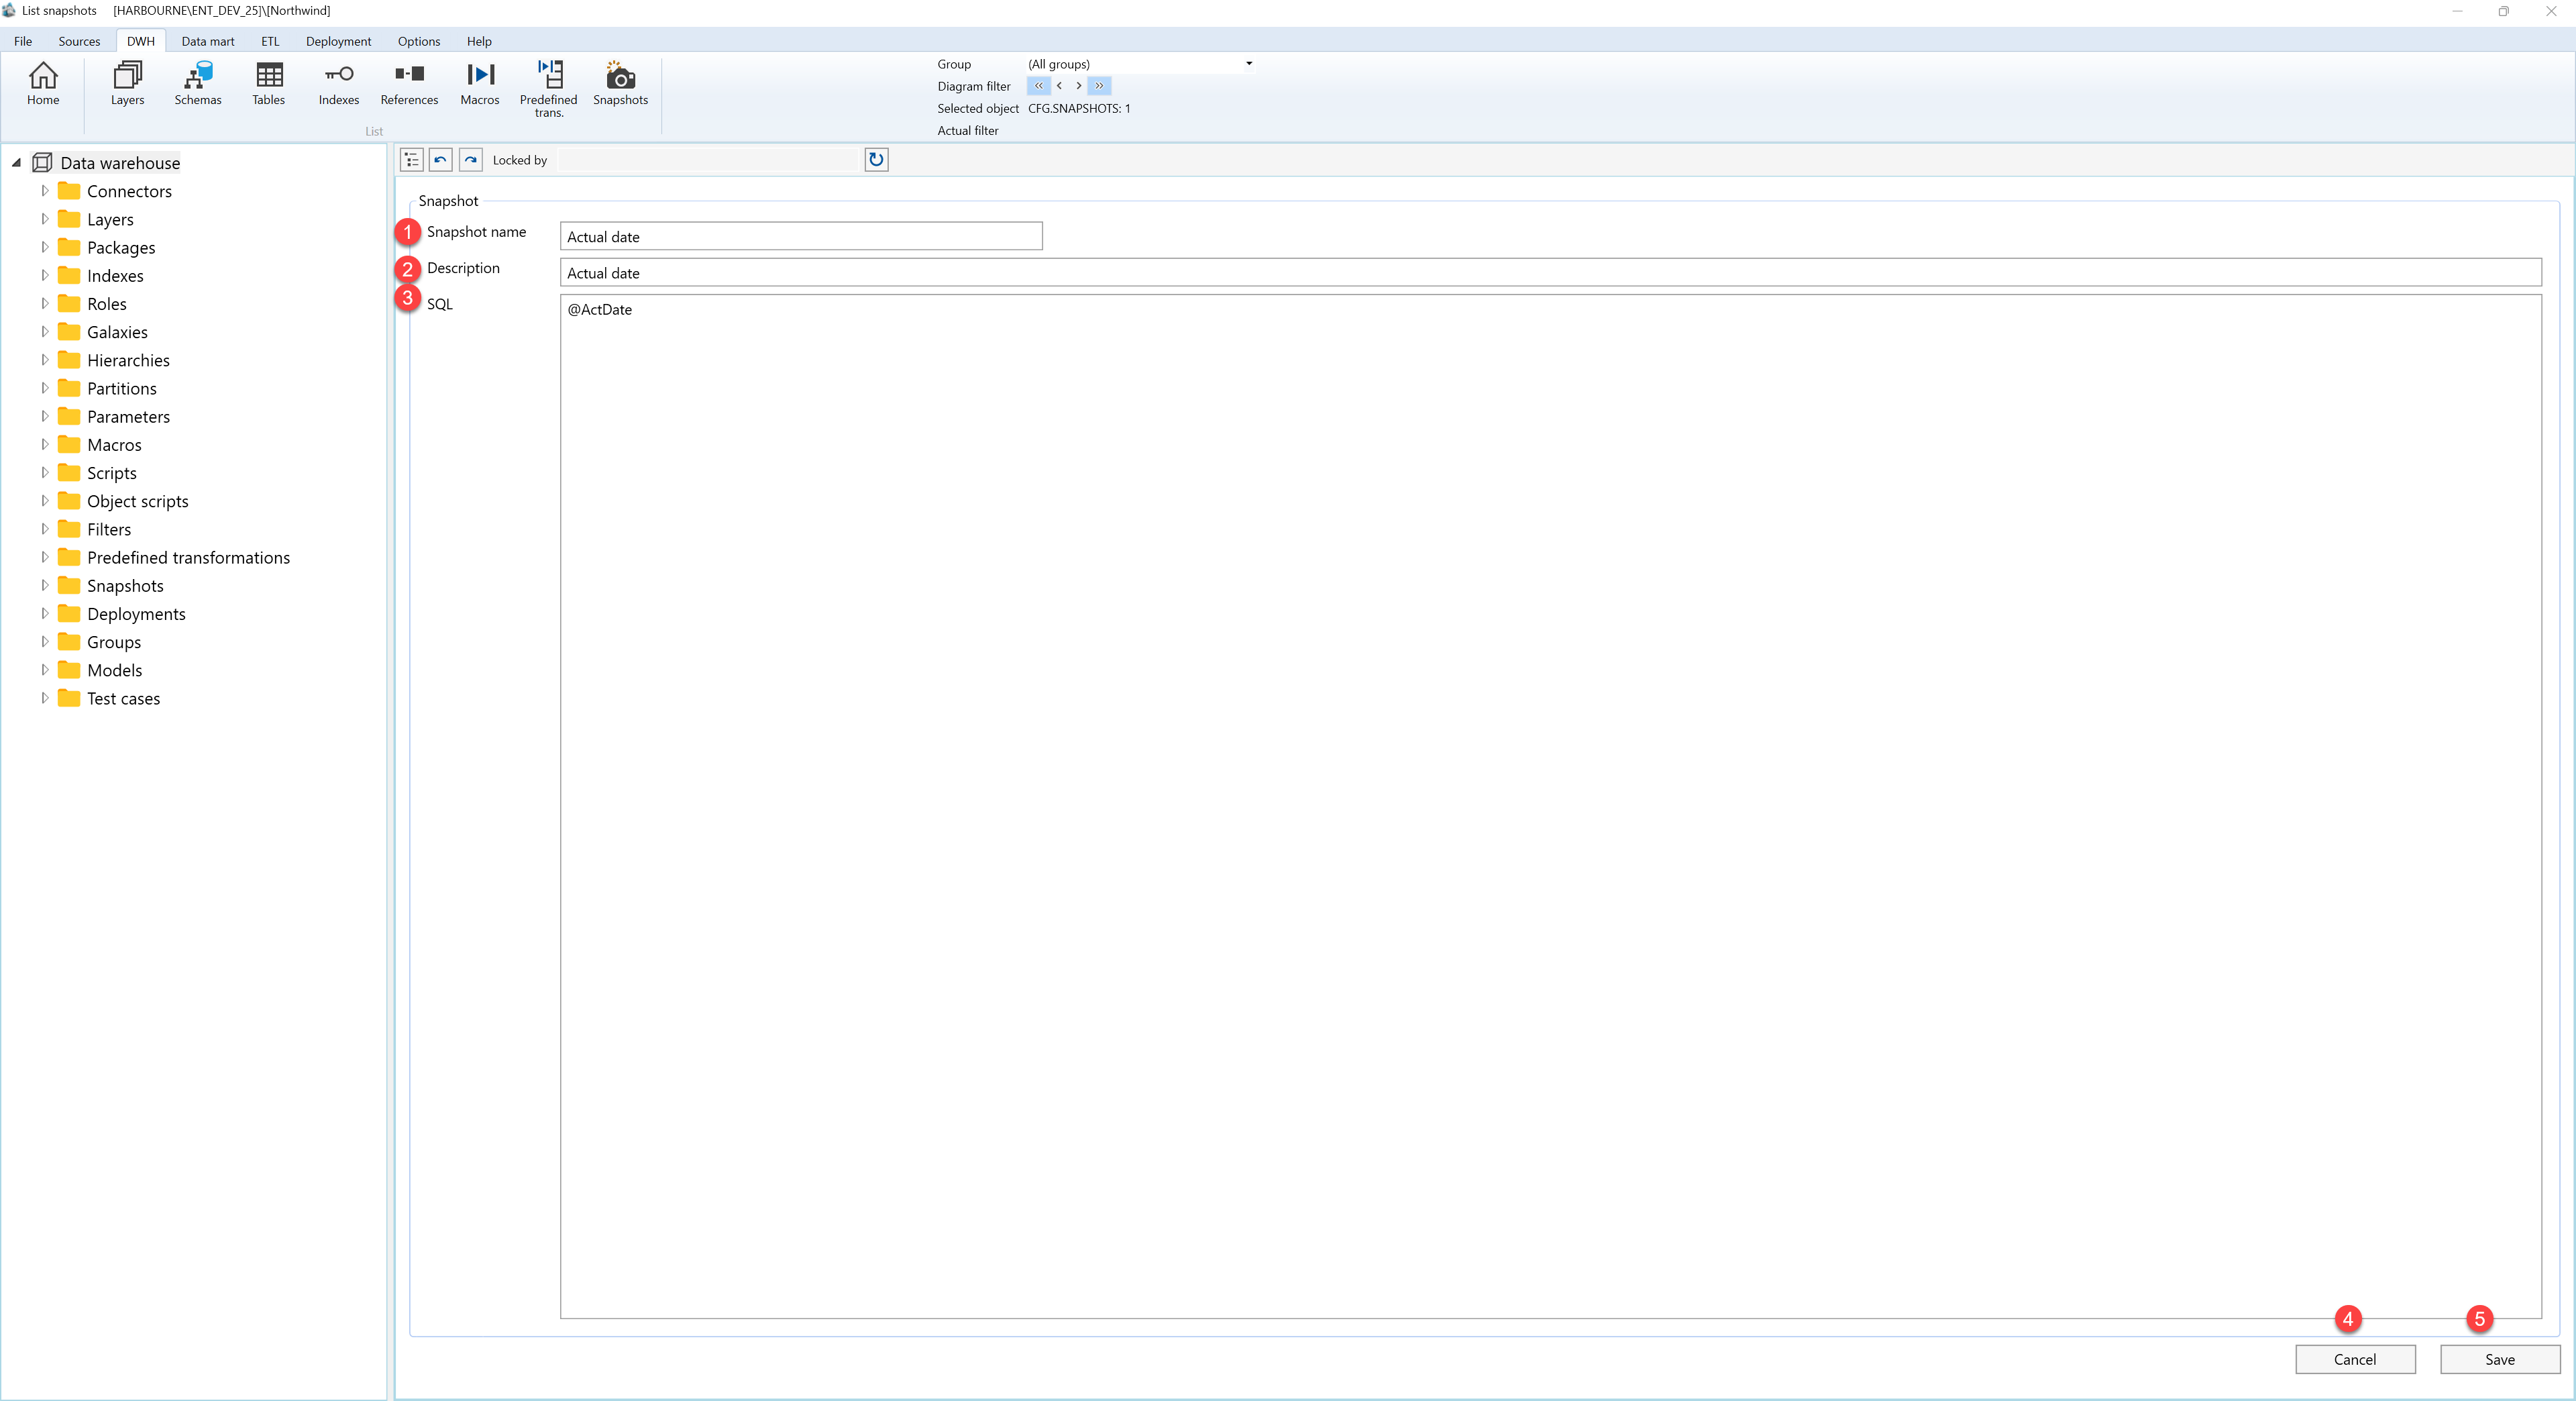The width and height of the screenshot is (2576, 1401).
Task: Click into the SQL text area
Action: click(1551, 806)
